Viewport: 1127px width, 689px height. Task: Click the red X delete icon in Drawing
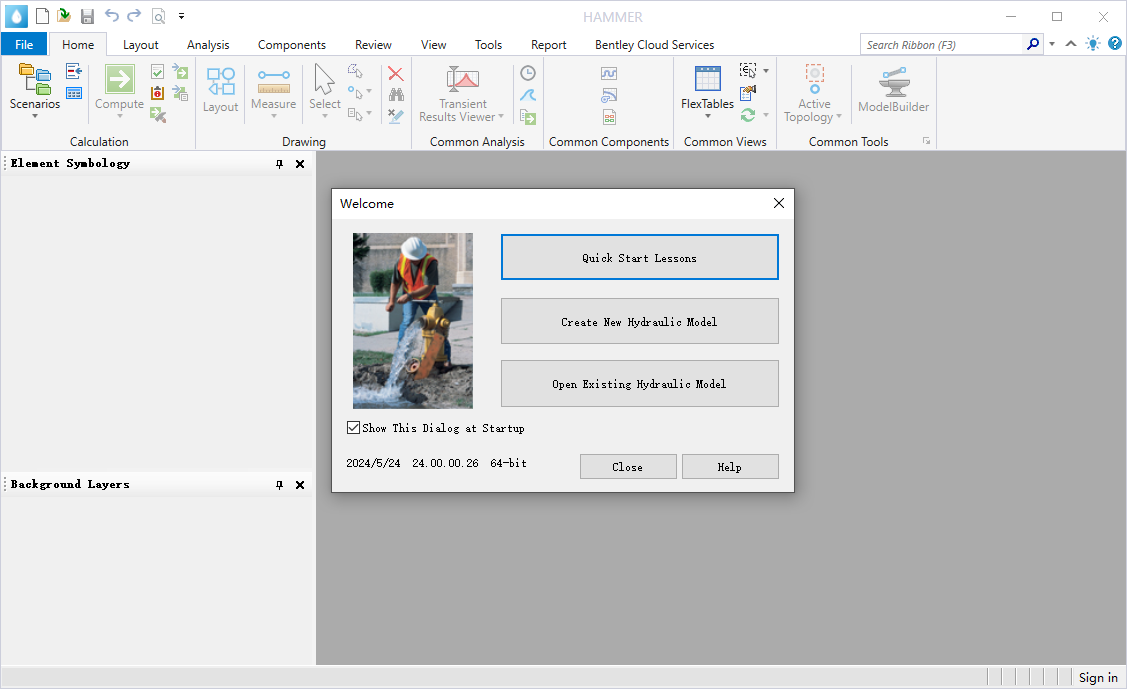click(x=396, y=73)
